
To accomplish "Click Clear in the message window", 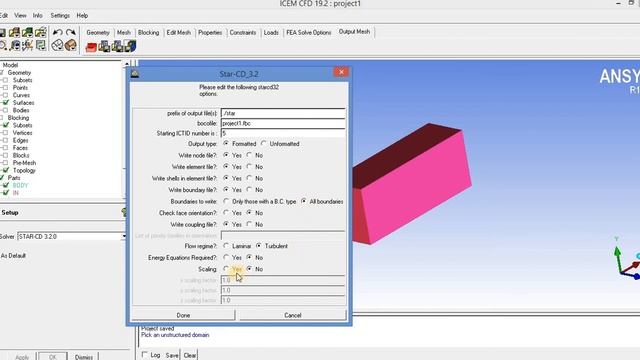I will [189, 355].
